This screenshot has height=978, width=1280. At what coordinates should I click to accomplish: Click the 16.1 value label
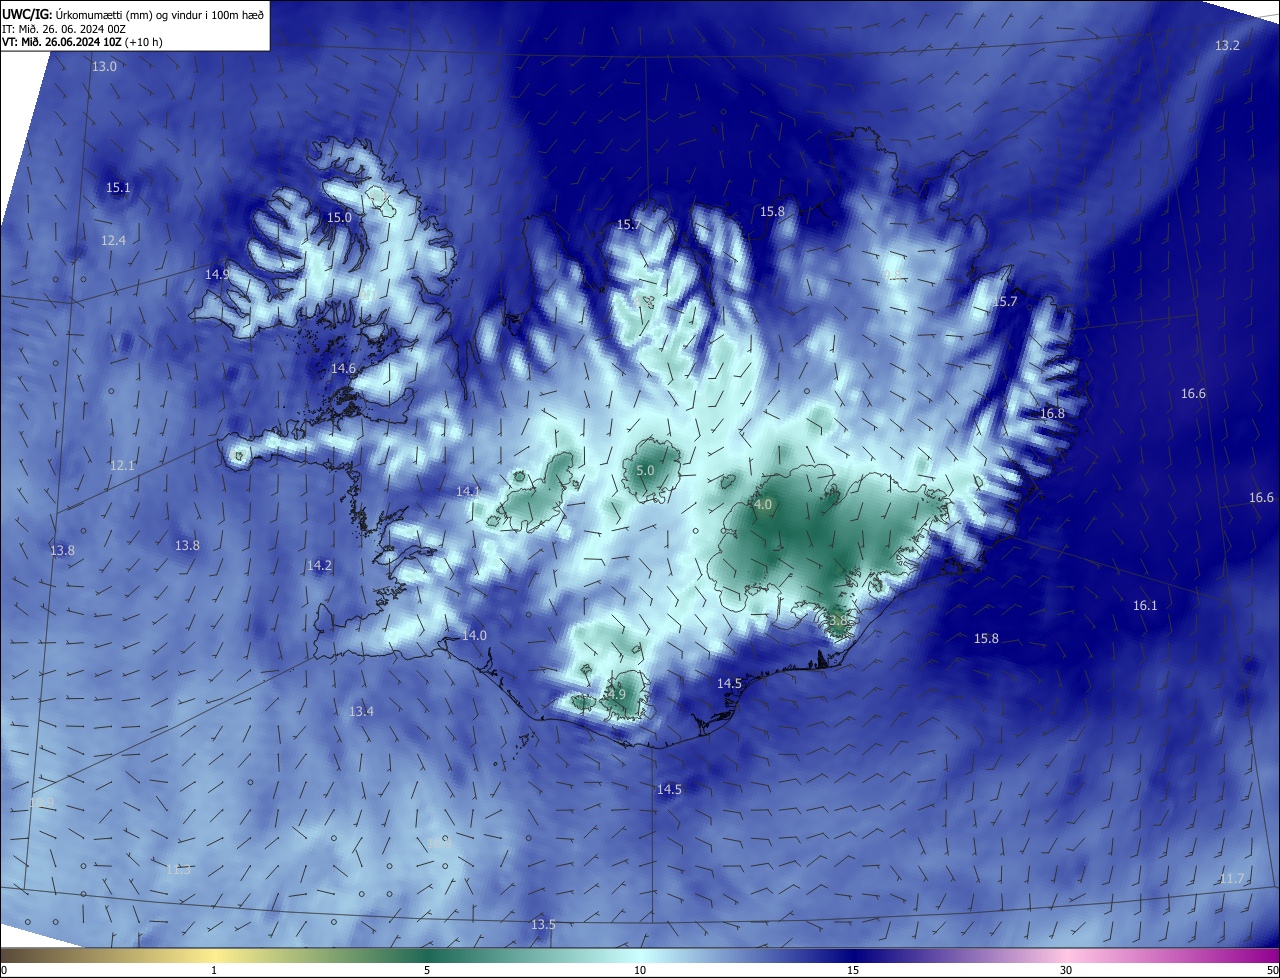coord(1145,605)
